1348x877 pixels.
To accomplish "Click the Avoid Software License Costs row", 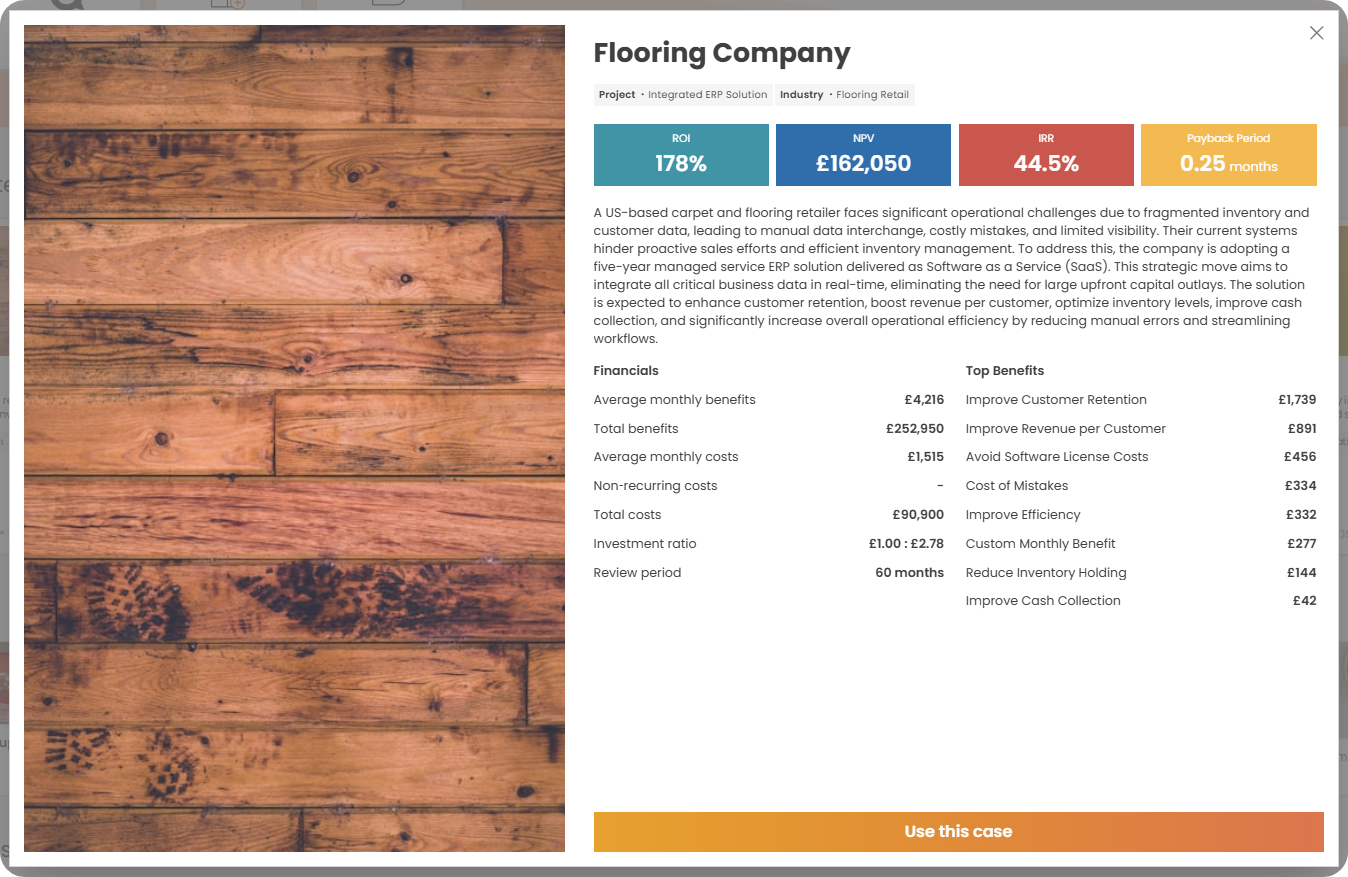I will tap(1141, 457).
